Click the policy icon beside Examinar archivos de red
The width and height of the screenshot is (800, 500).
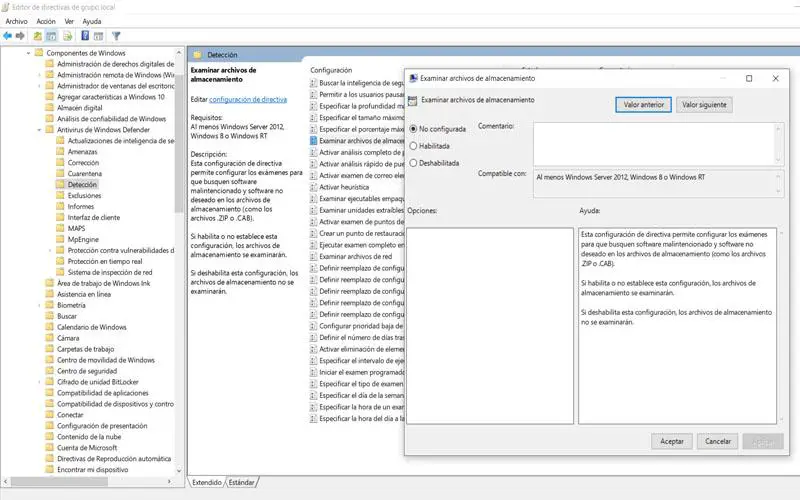click(314, 257)
